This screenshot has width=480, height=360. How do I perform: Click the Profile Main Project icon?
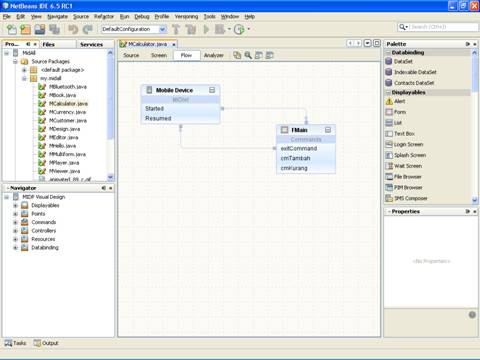coord(239,30)
